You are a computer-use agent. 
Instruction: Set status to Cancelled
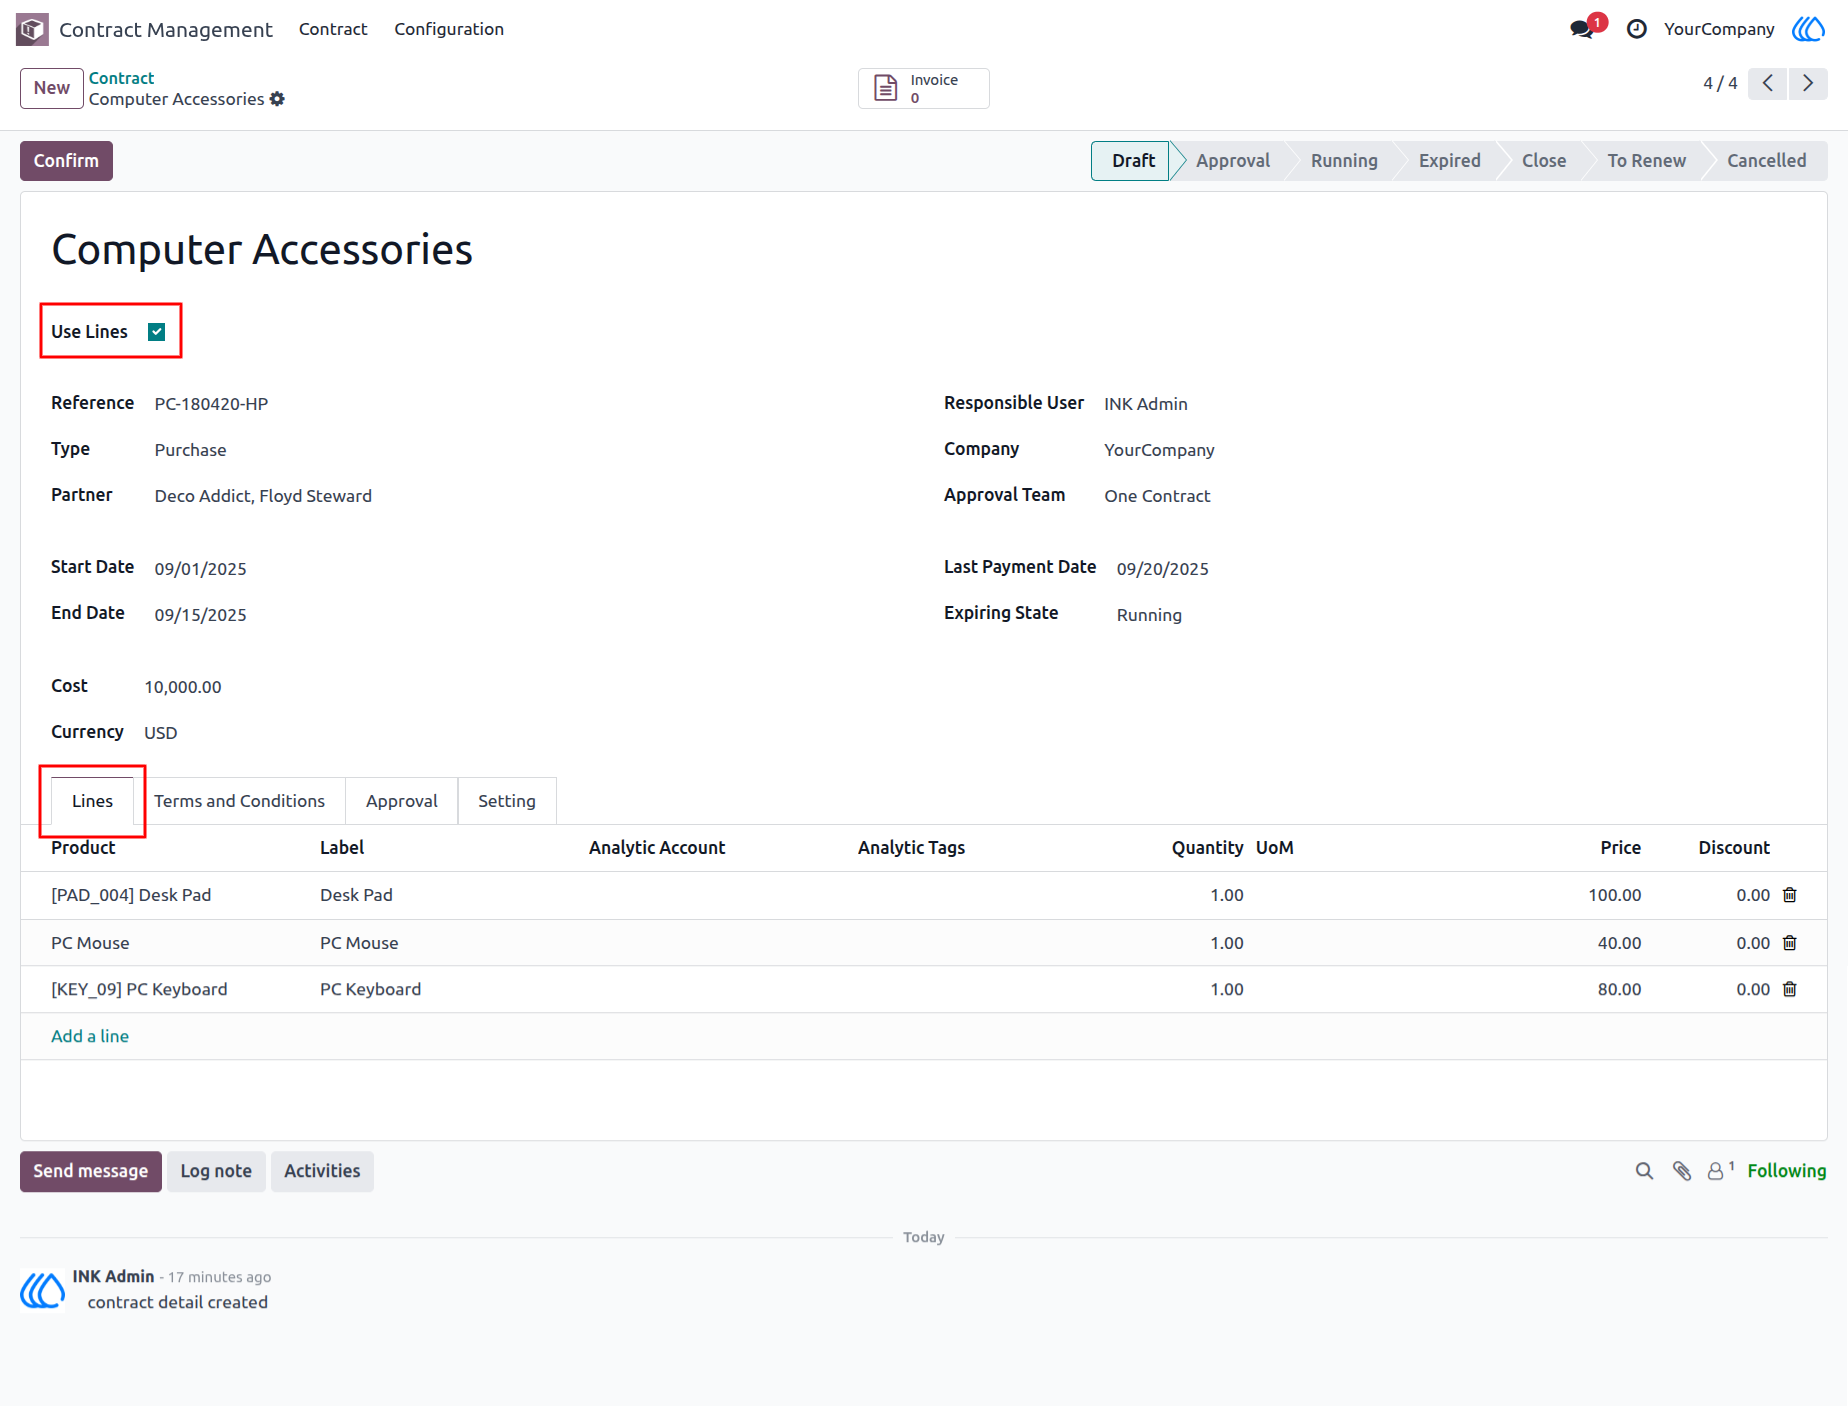[x=1767, y=161]
